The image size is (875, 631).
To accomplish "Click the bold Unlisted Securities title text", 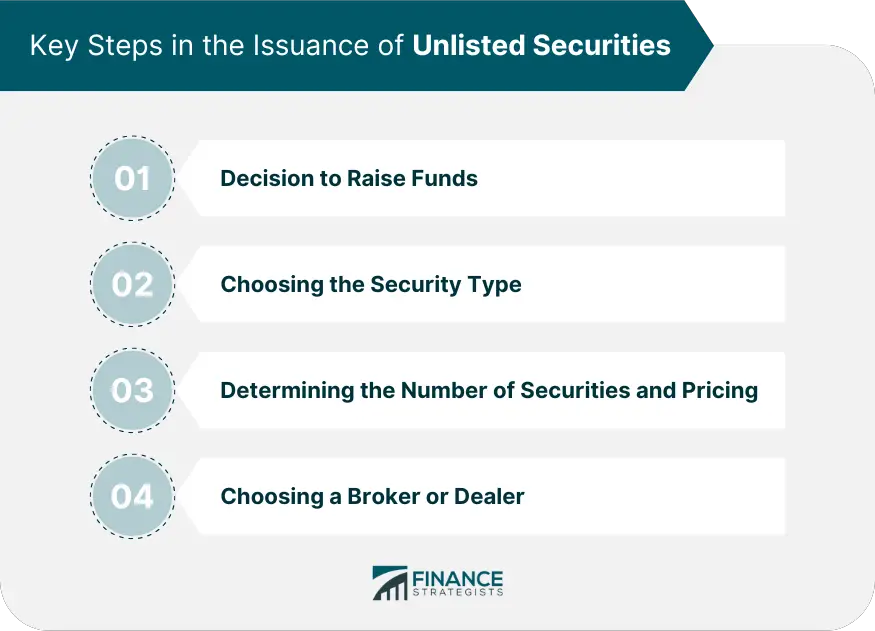I will 541,45.
